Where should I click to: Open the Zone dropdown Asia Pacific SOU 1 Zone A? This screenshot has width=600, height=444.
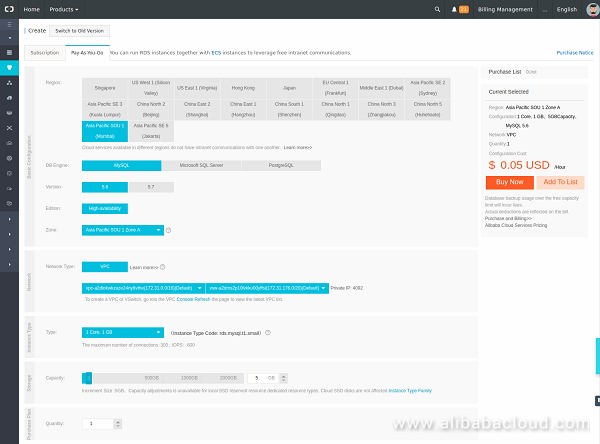click(123, 230)
